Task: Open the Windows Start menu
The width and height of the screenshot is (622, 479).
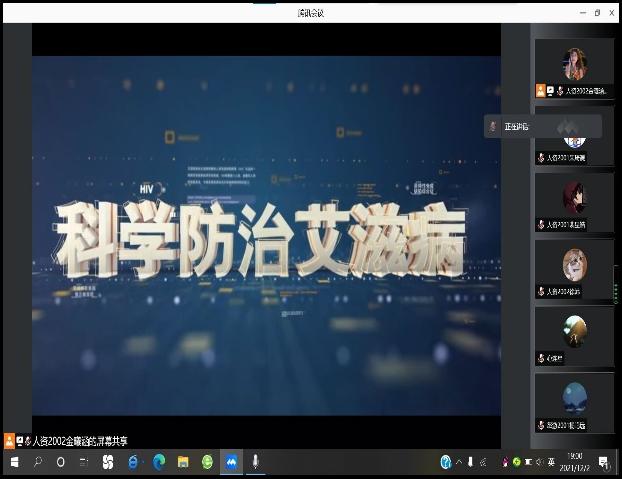Action: tap(12, 462)
